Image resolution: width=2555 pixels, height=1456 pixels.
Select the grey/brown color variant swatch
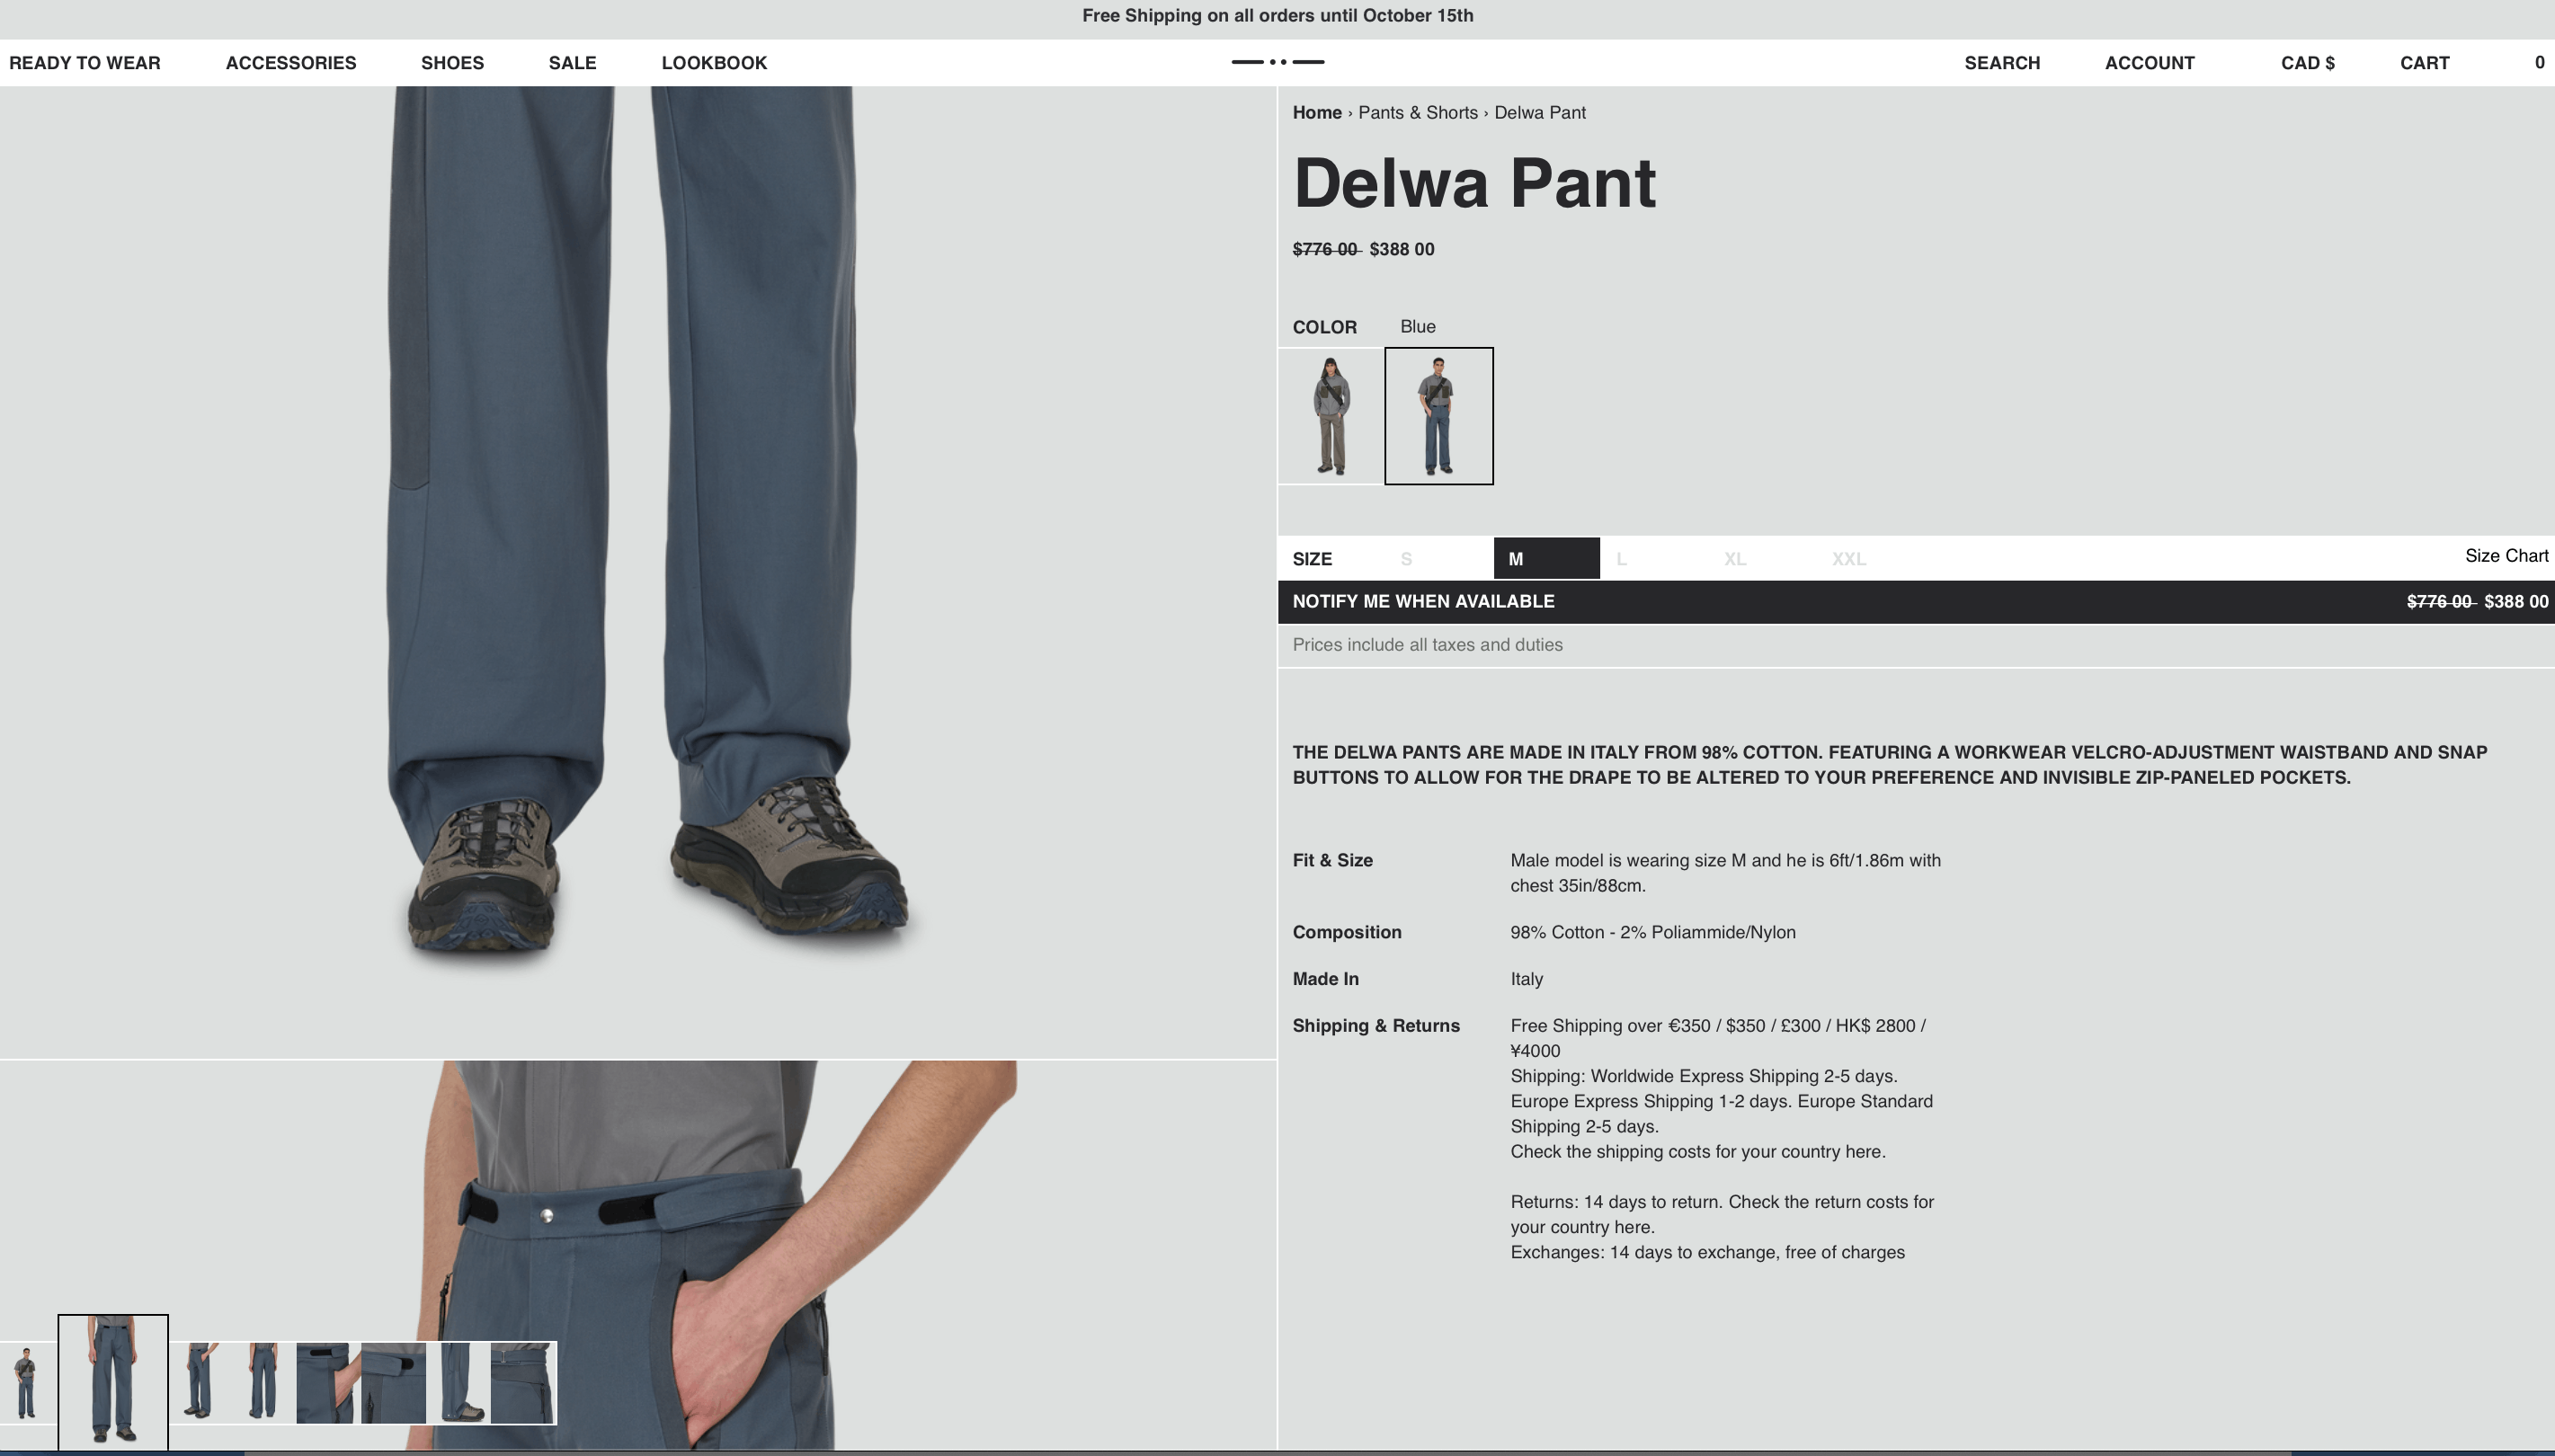[x=1331, y=416]
